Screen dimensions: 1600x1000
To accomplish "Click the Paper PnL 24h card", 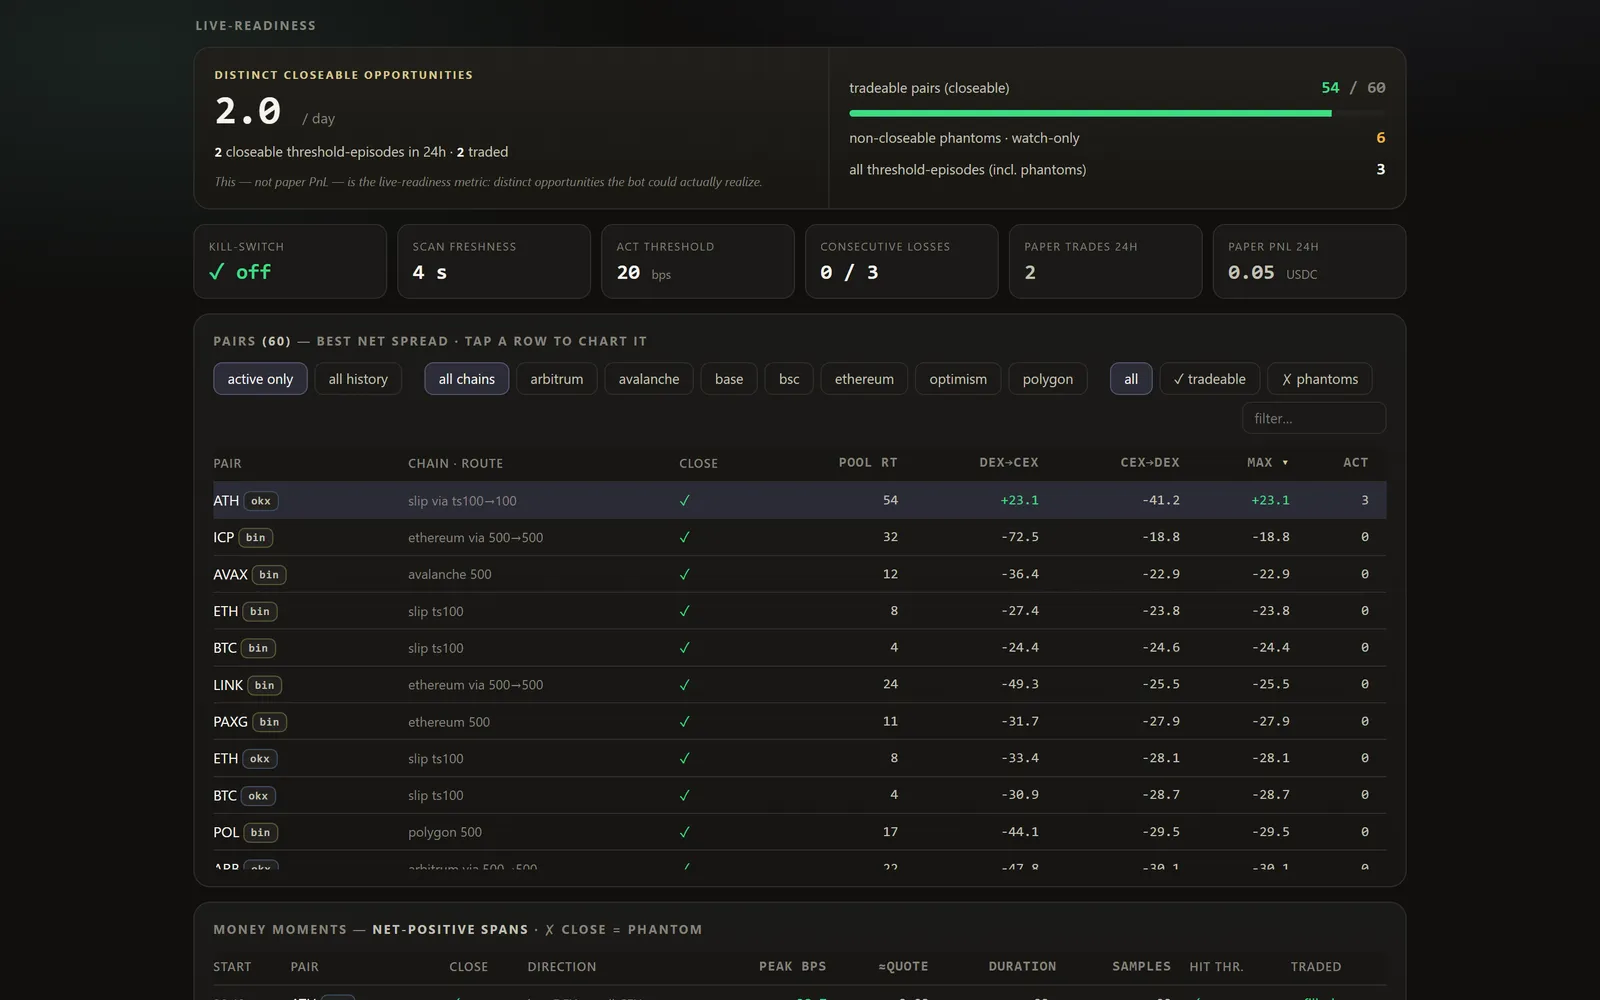I will pos(1310,261).
